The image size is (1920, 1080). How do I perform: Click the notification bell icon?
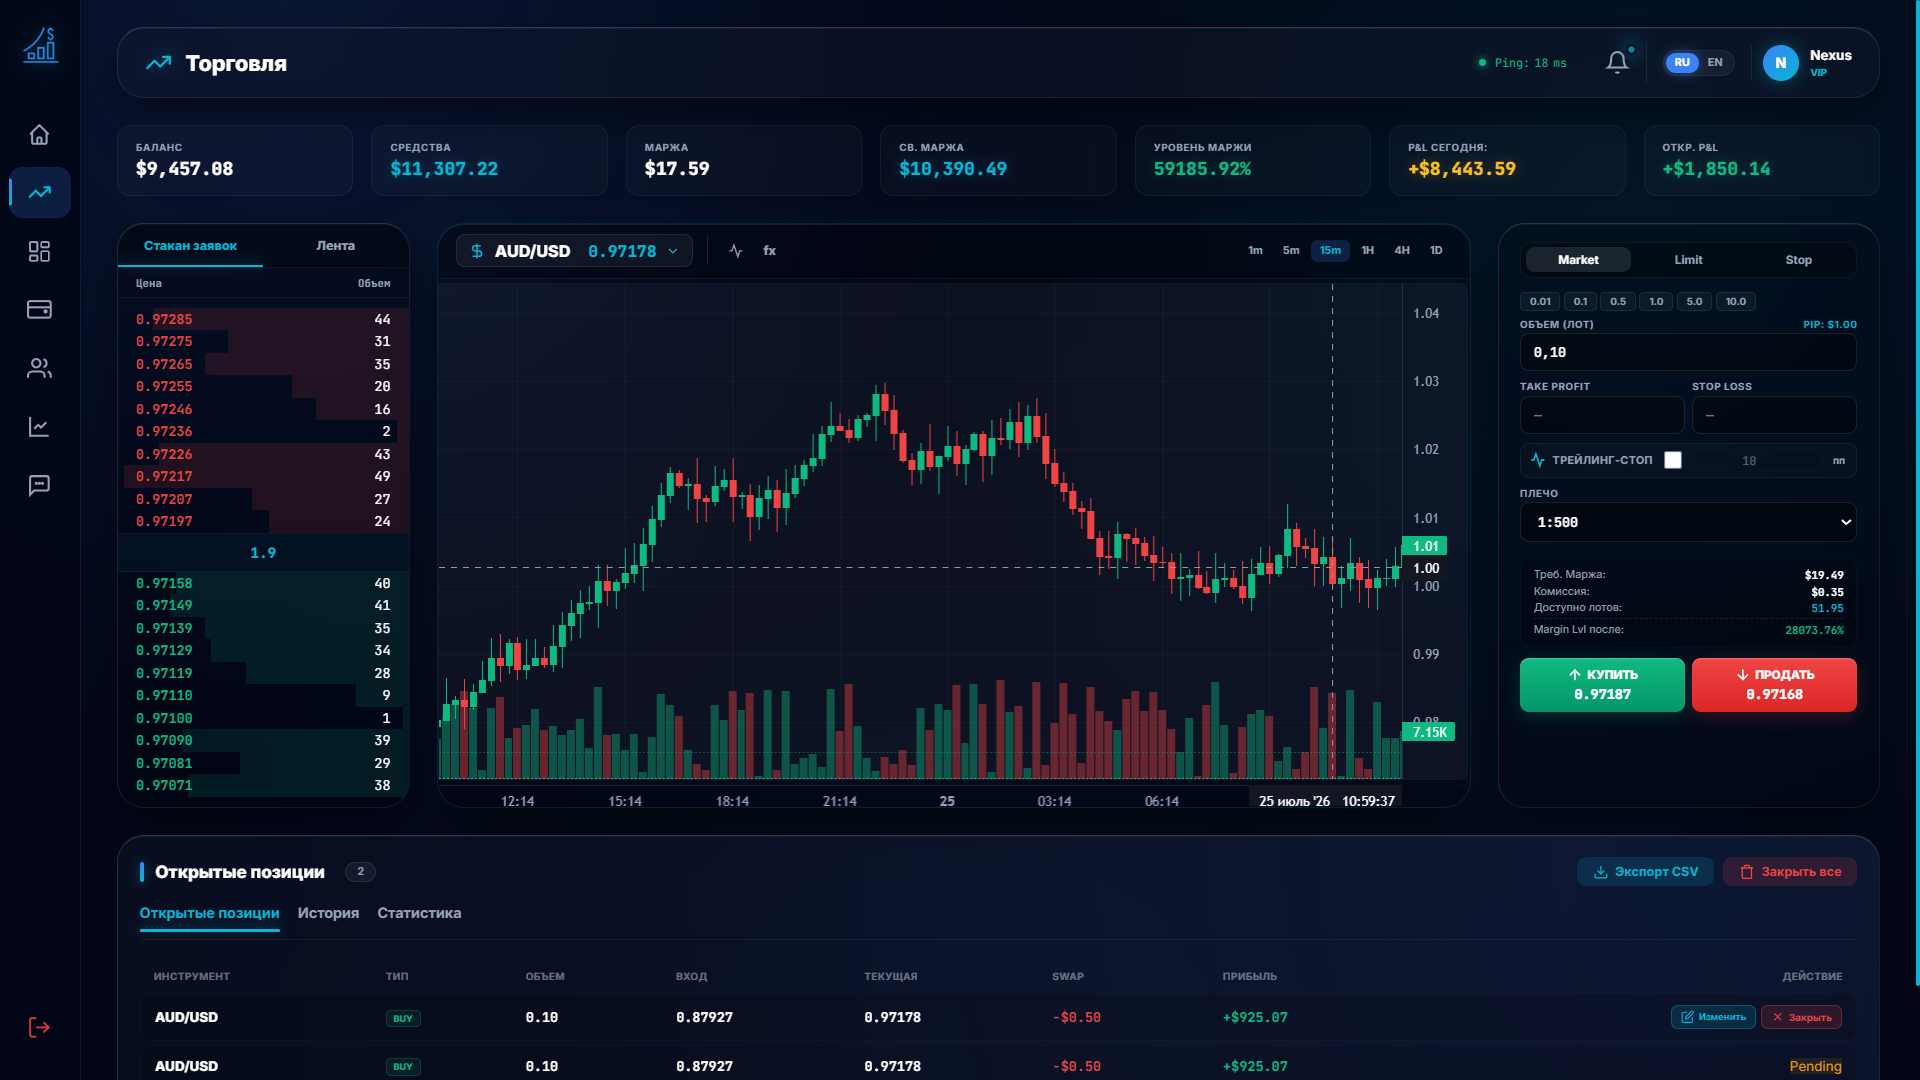tap(1617, 62)
